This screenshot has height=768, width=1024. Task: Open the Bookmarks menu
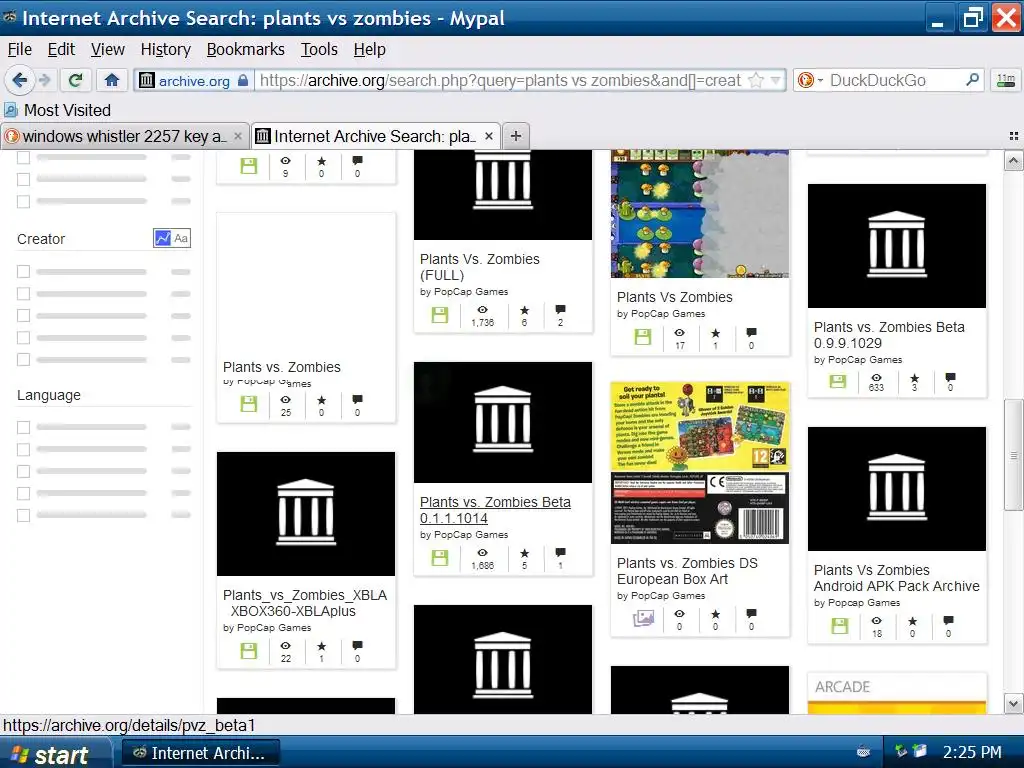[246, 50]
